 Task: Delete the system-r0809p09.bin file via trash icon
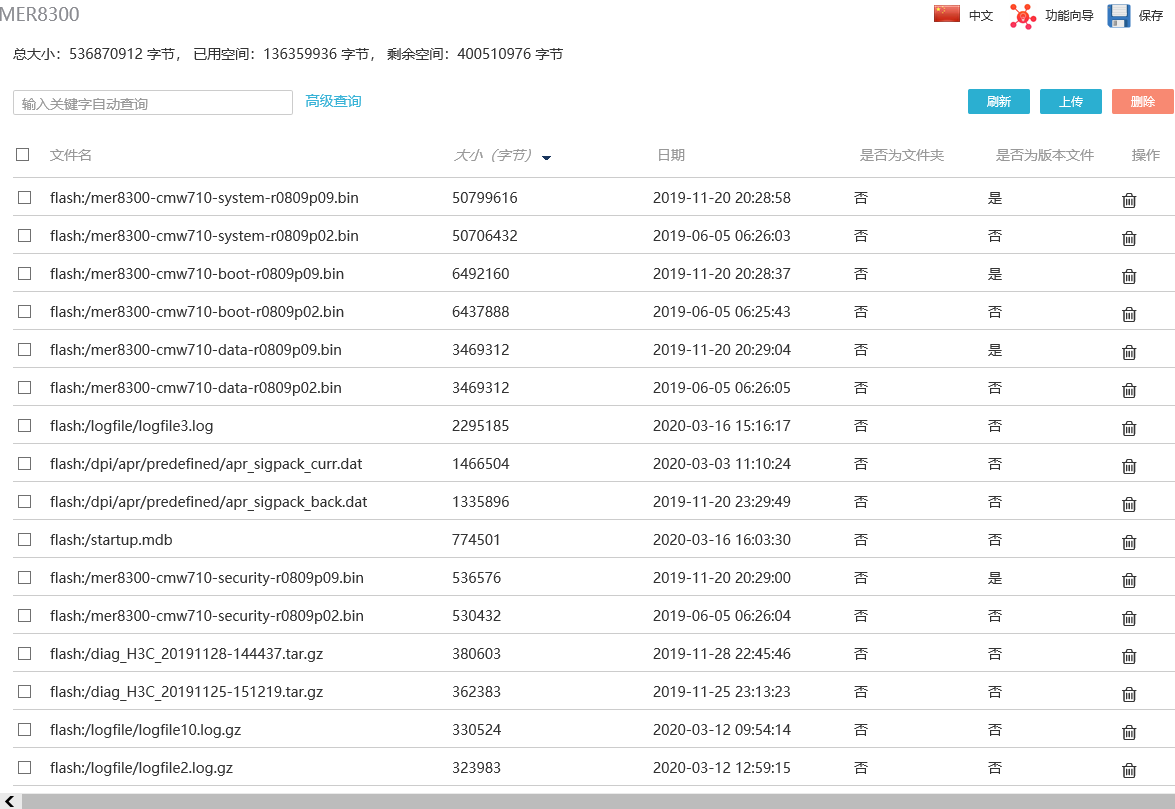click(1129, 200)
